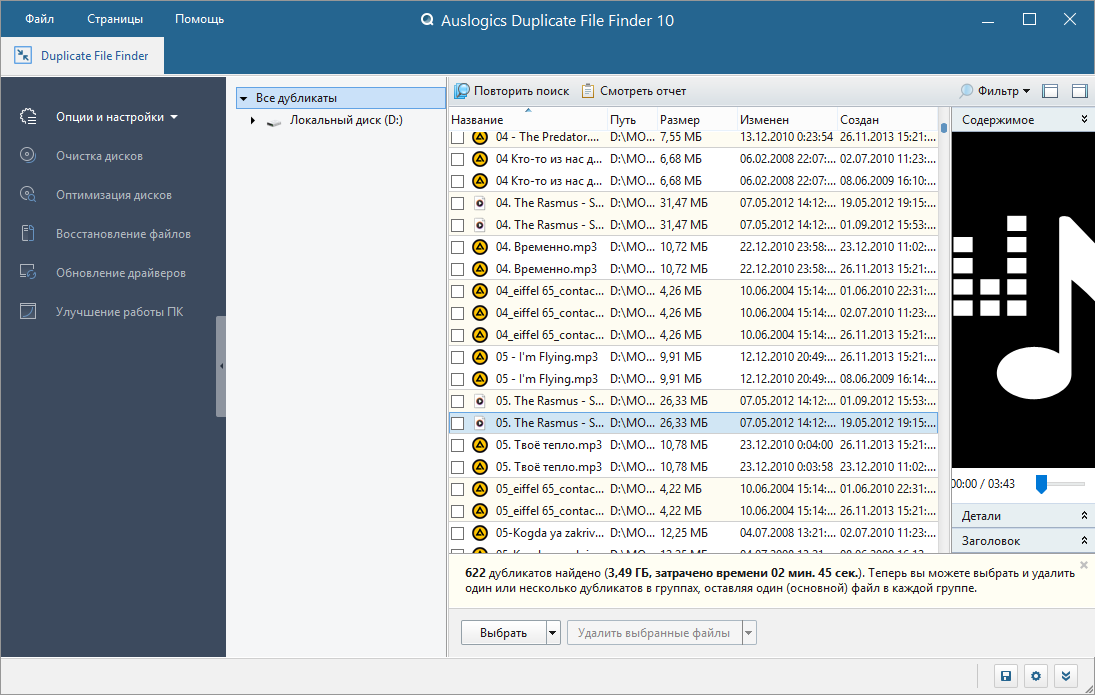1095x695 pixels.
Task: Click the driver update sidebar icon
Action: click(28, 272)
